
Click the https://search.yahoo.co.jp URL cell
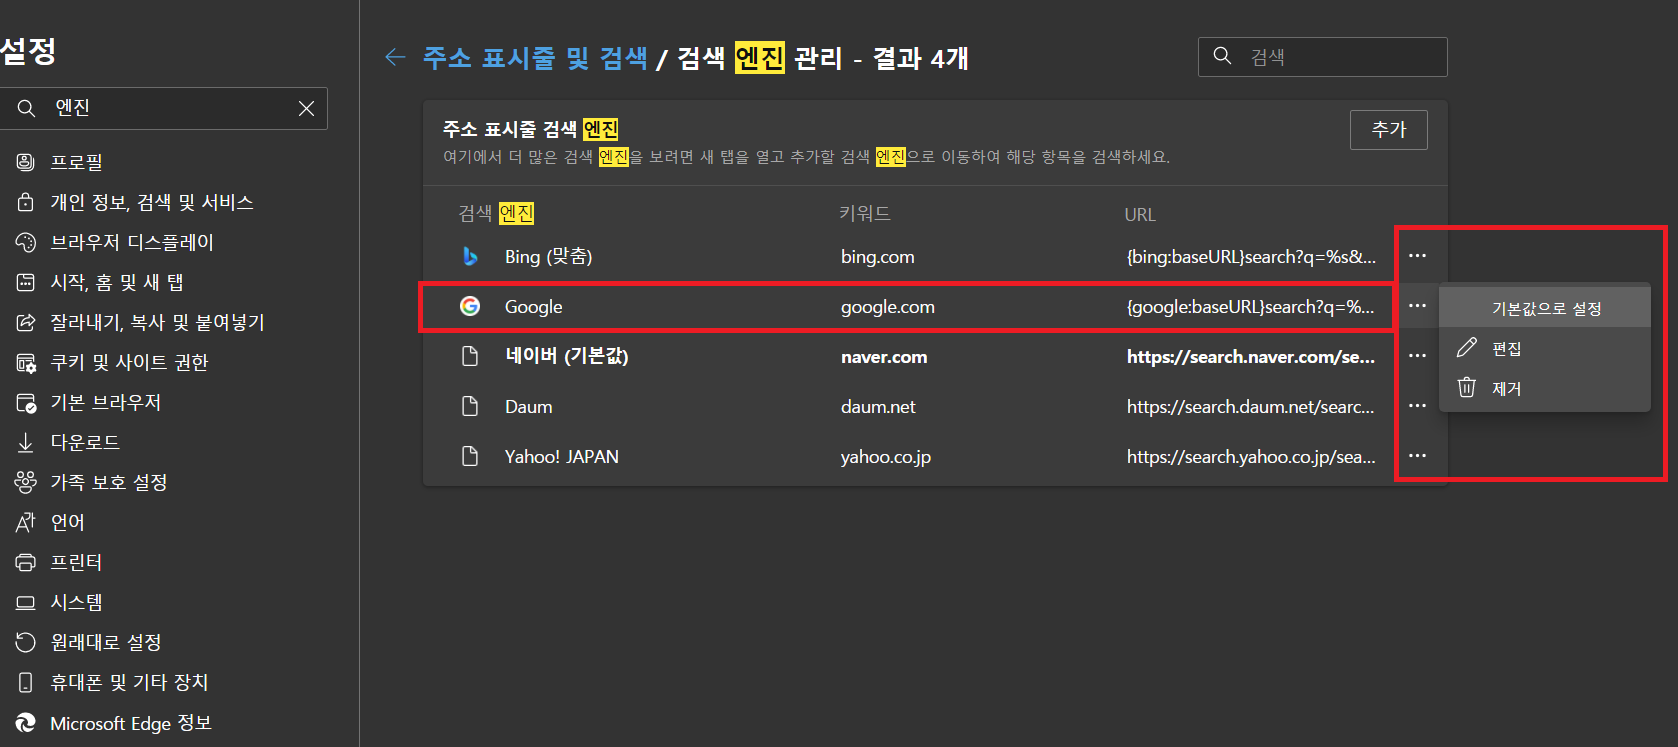[x=1251, y=457]
